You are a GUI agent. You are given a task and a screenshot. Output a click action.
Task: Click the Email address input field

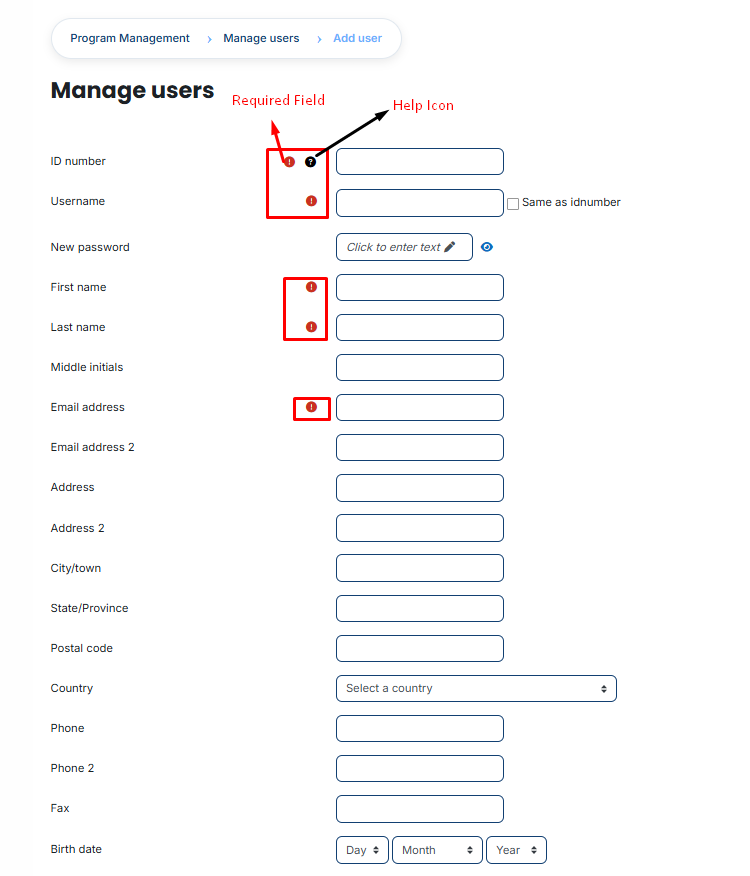pyautogui.click(x=420, y=407)
